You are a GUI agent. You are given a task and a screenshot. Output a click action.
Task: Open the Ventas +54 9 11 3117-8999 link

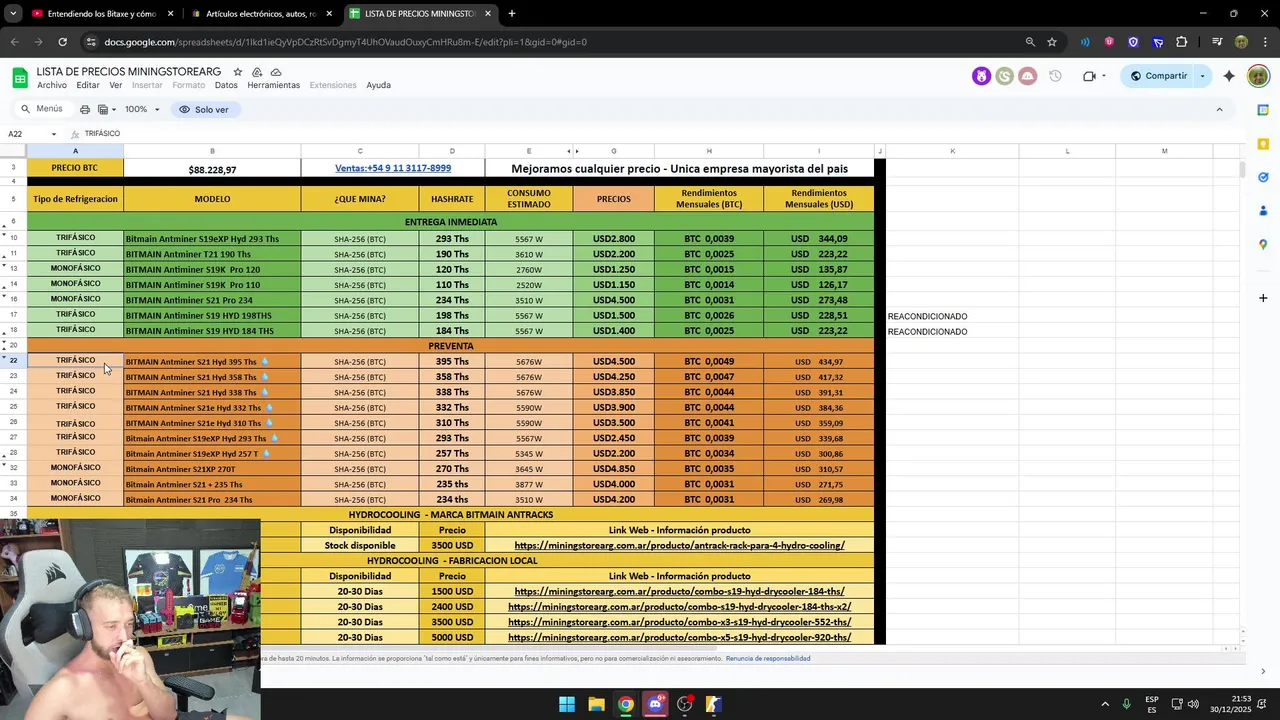393,168
